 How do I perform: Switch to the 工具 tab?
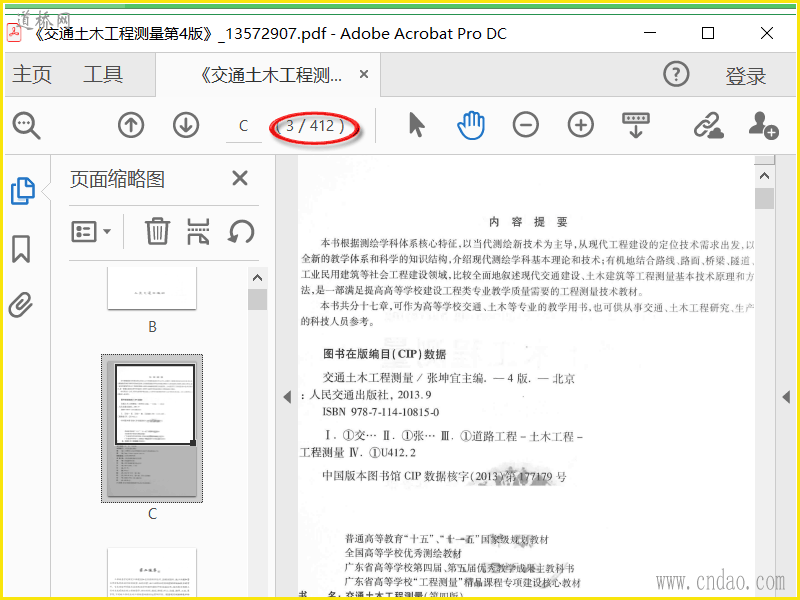point(103,74)
